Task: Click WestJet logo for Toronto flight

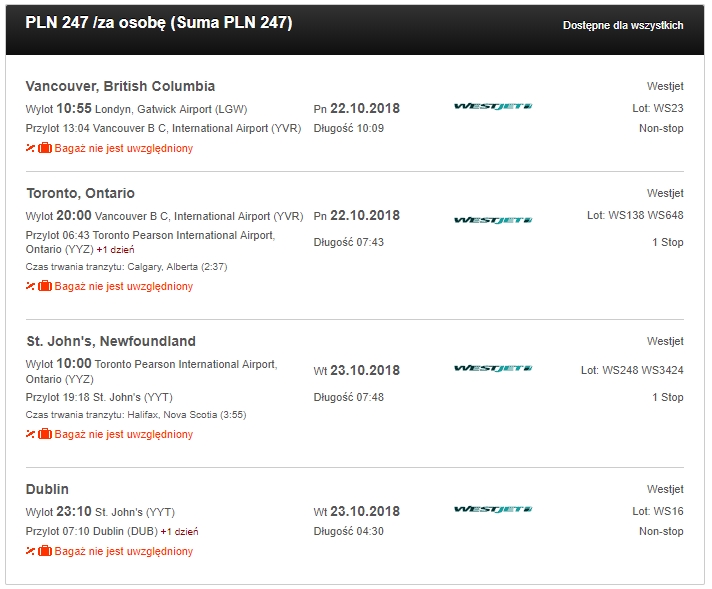Action: (x=493, y=220)
